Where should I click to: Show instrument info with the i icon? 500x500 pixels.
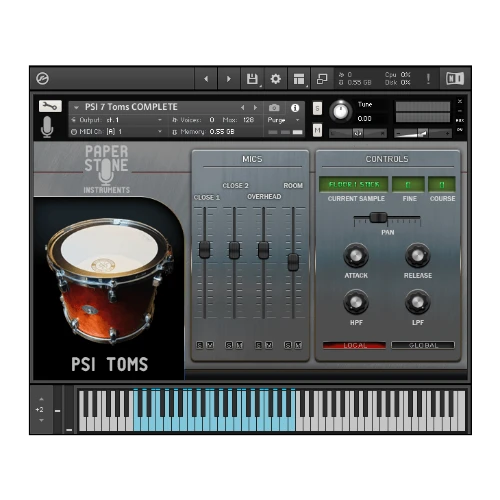tap(295, 108)
